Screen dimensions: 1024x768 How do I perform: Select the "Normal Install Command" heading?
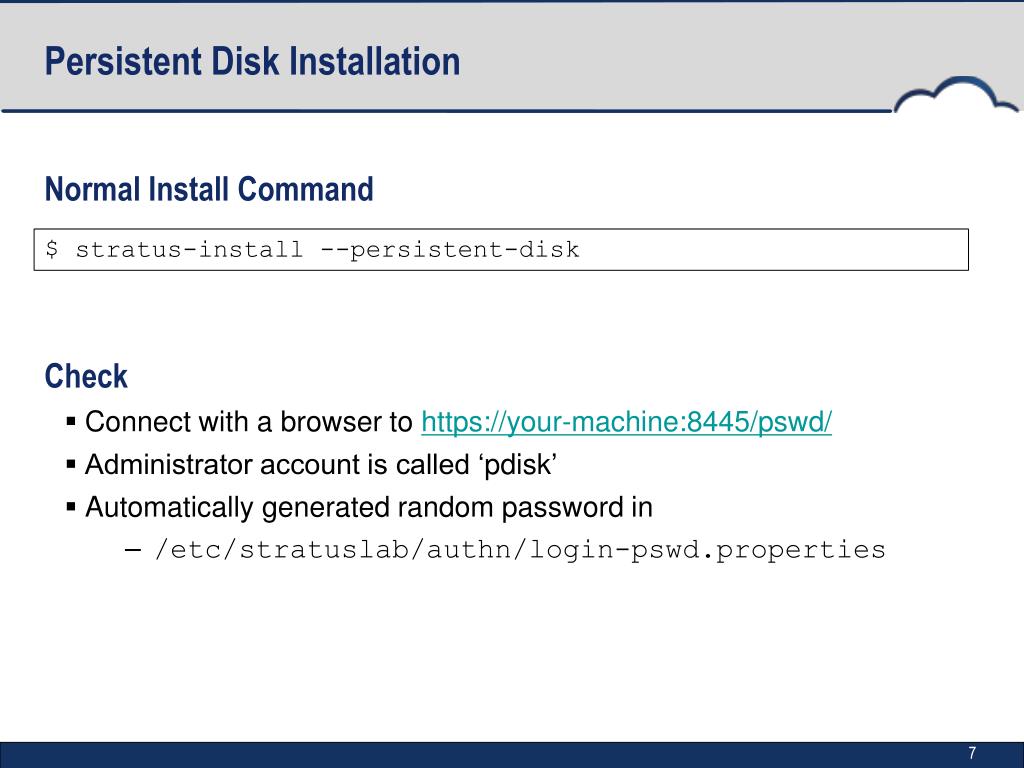(209, 189)
